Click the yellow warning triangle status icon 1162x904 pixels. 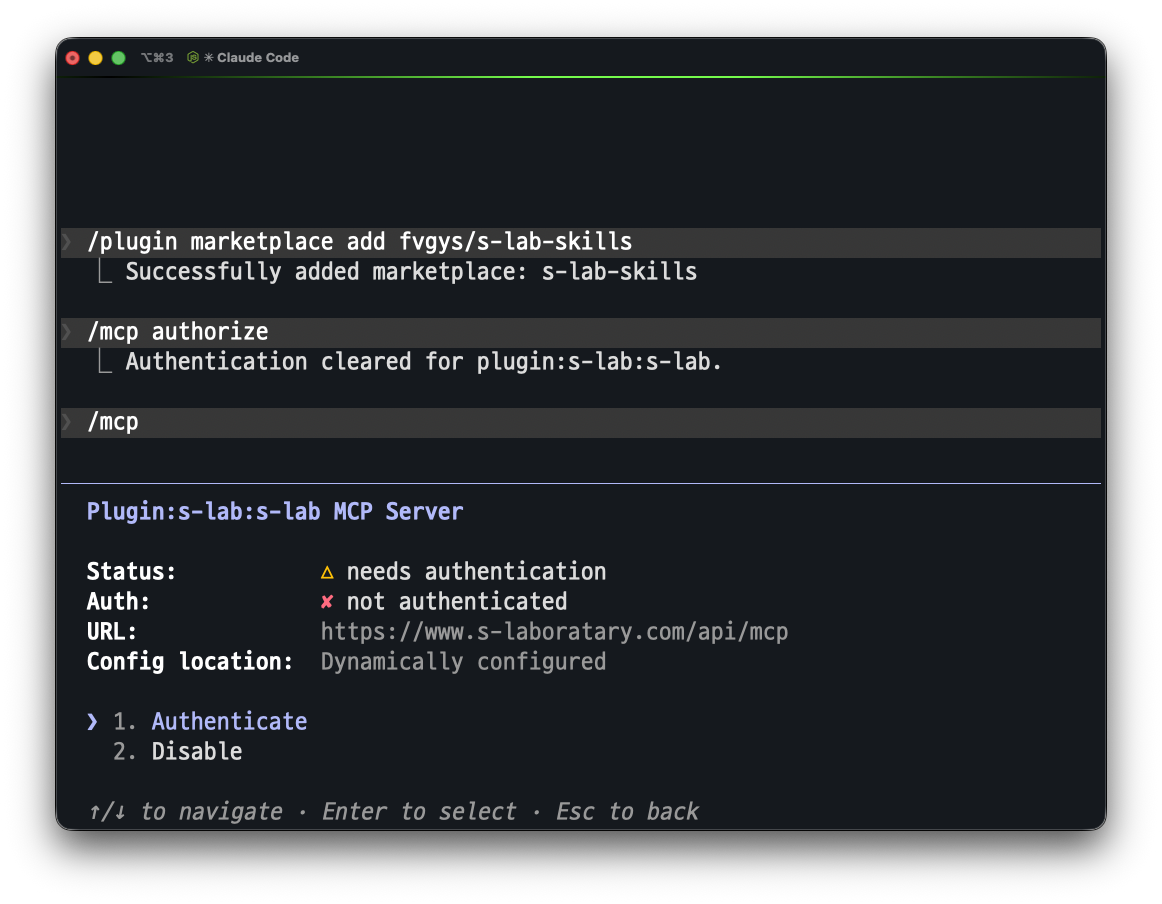tap(327, 572)
